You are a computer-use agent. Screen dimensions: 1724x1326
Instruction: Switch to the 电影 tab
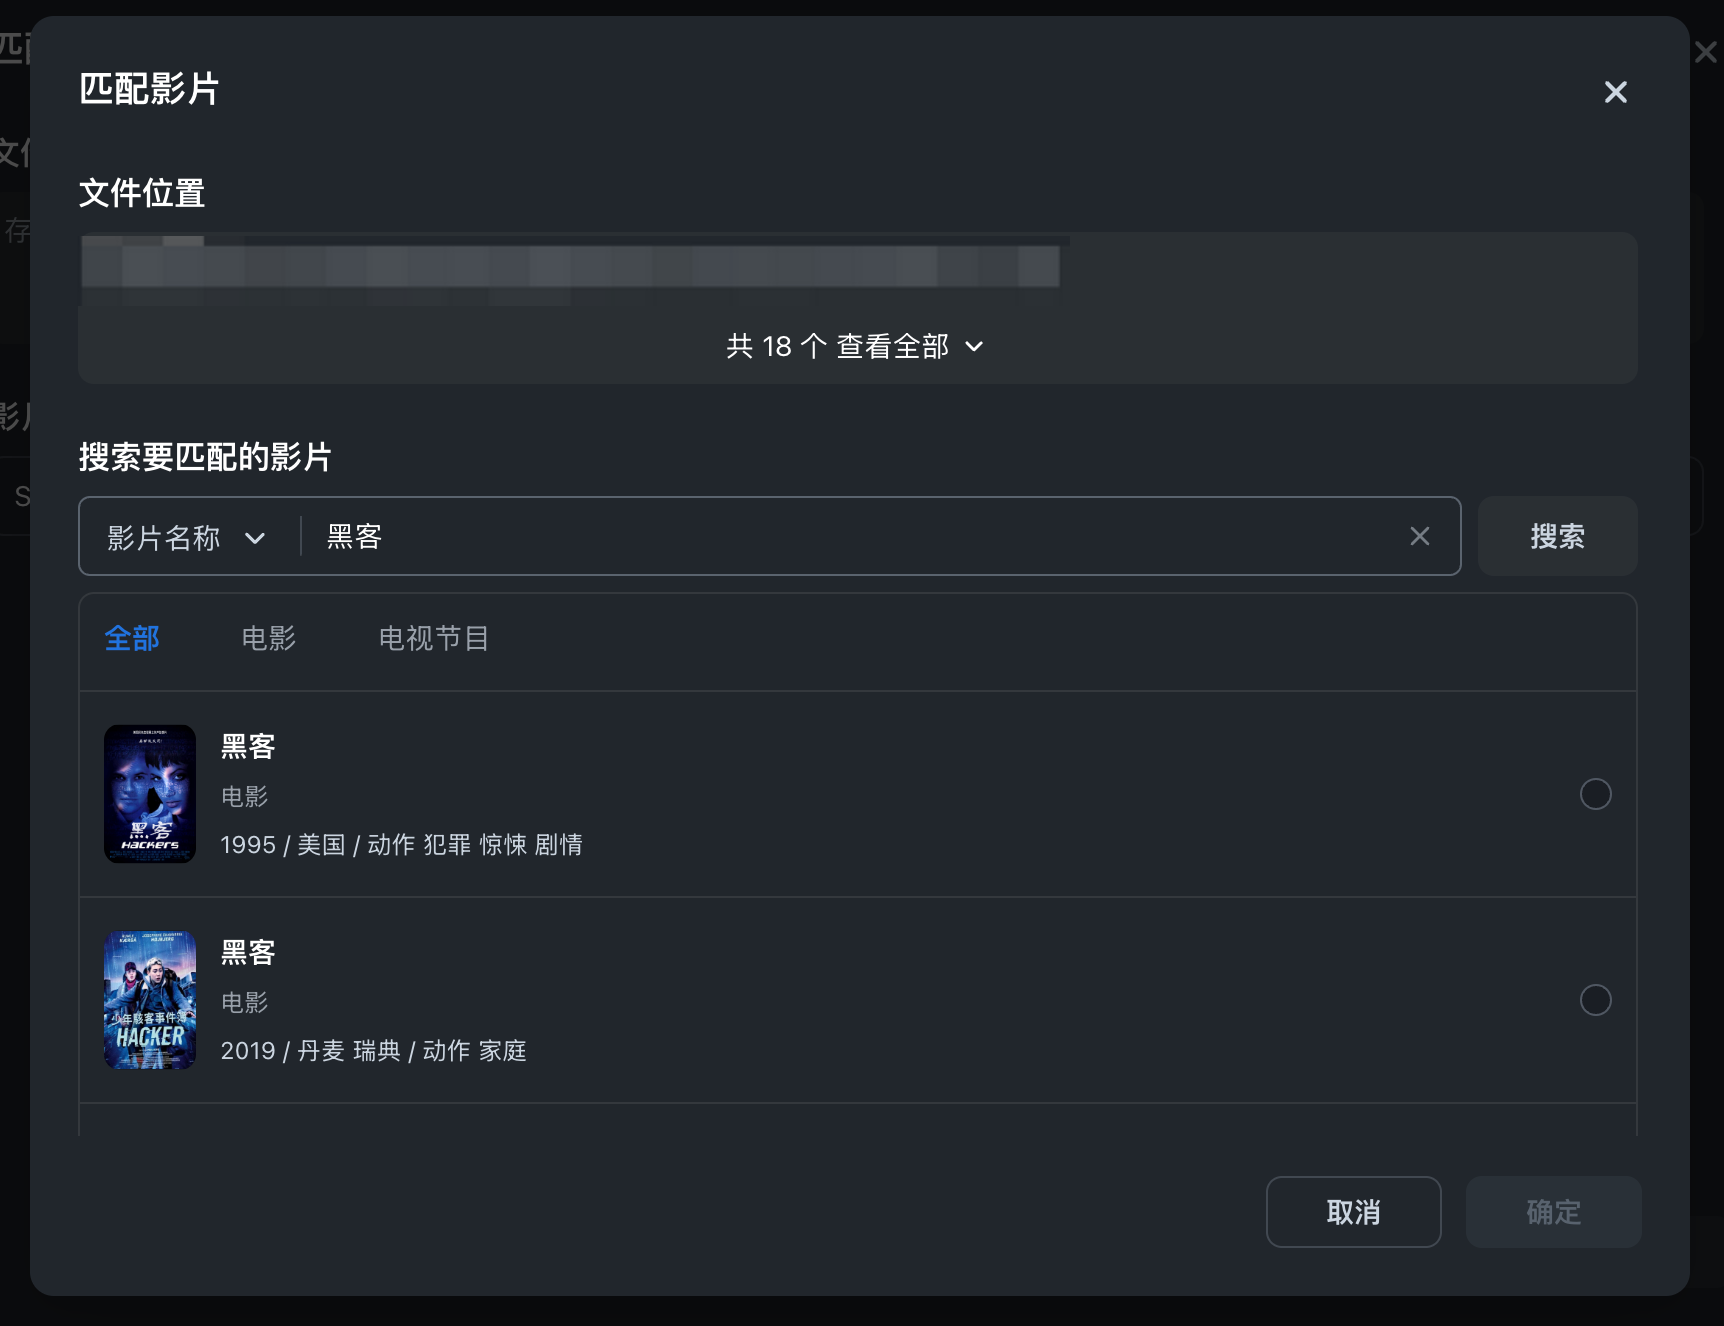pos(269,638)
